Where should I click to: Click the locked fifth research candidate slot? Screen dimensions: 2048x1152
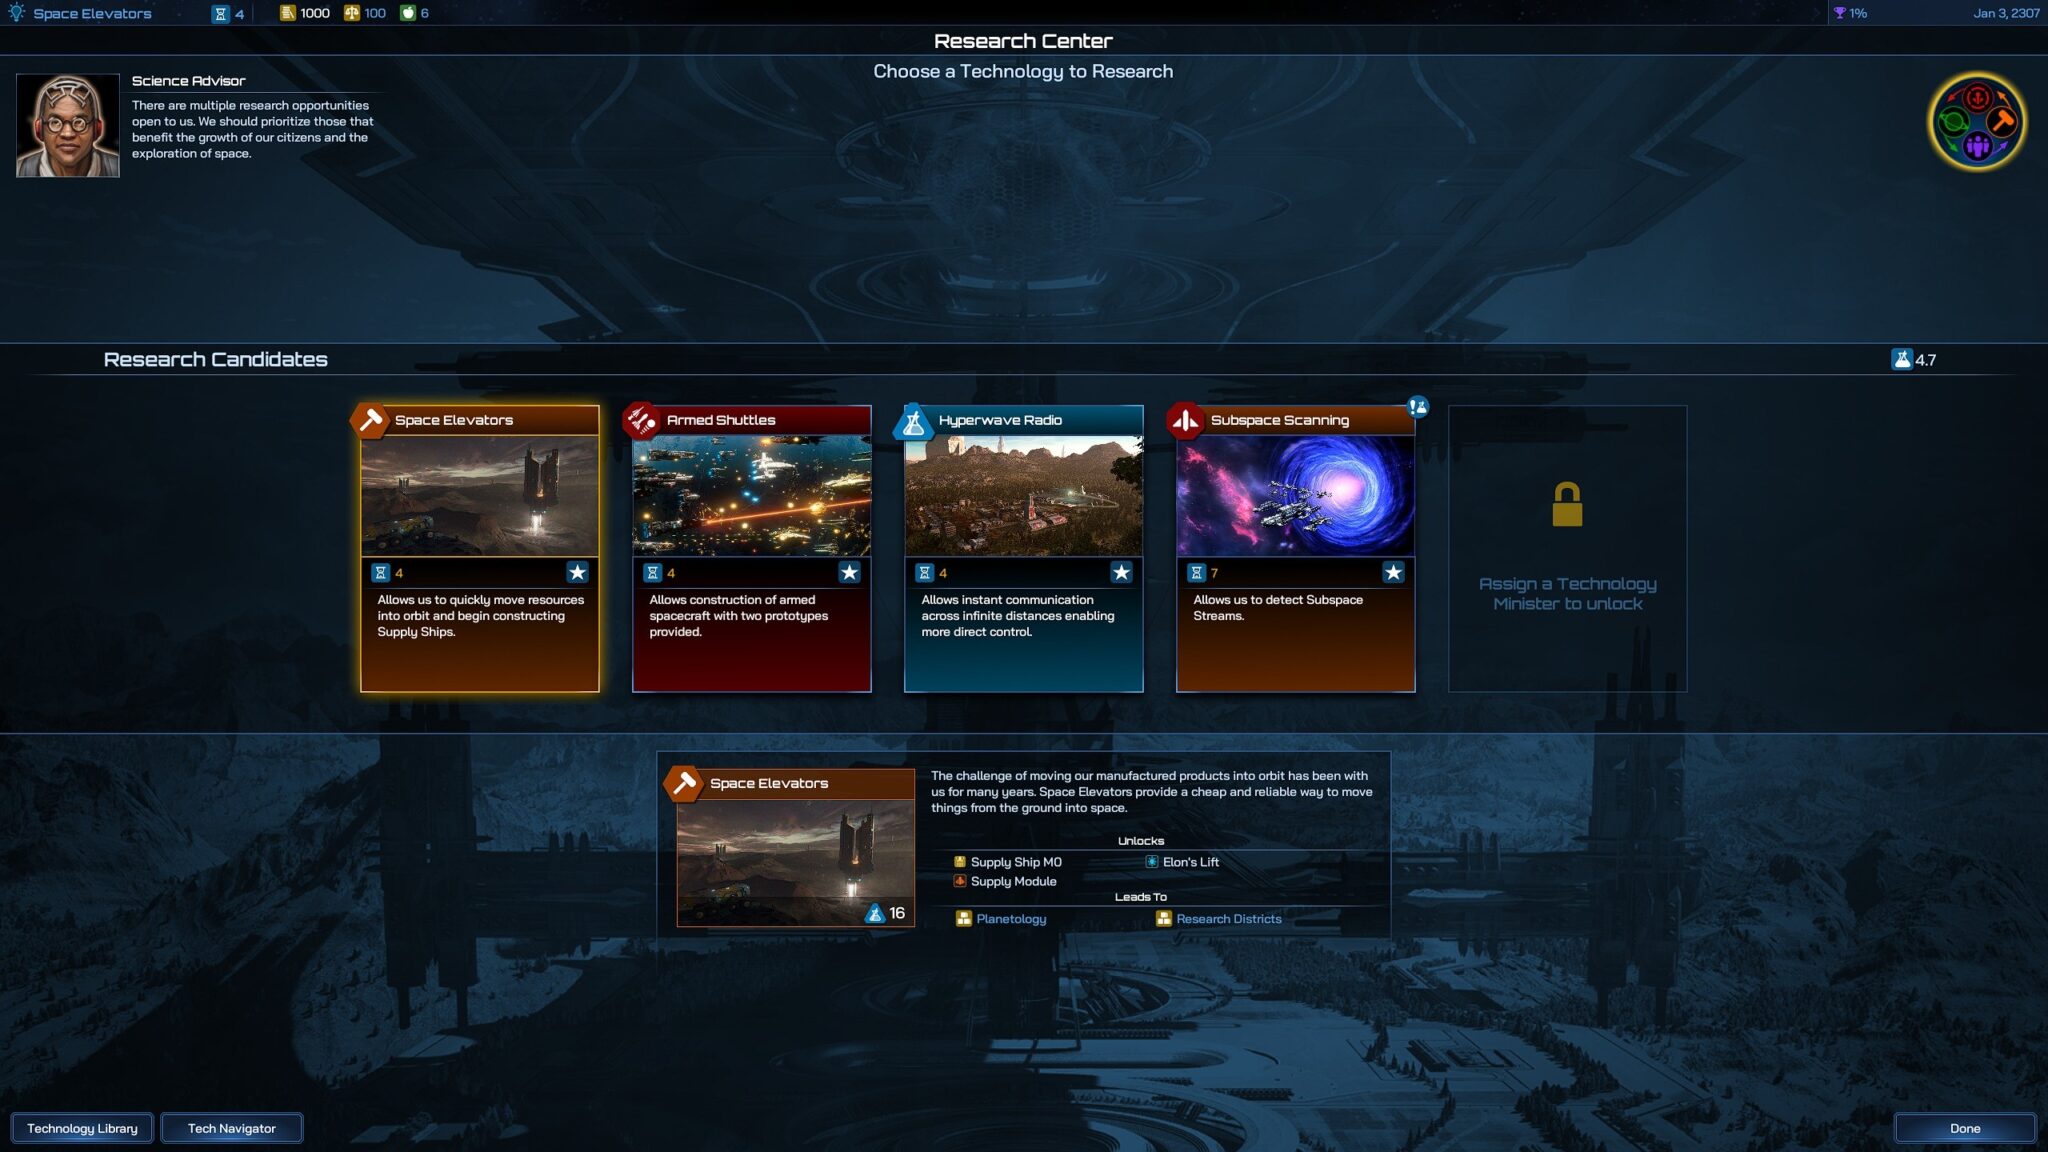[x=1567, y=547]
